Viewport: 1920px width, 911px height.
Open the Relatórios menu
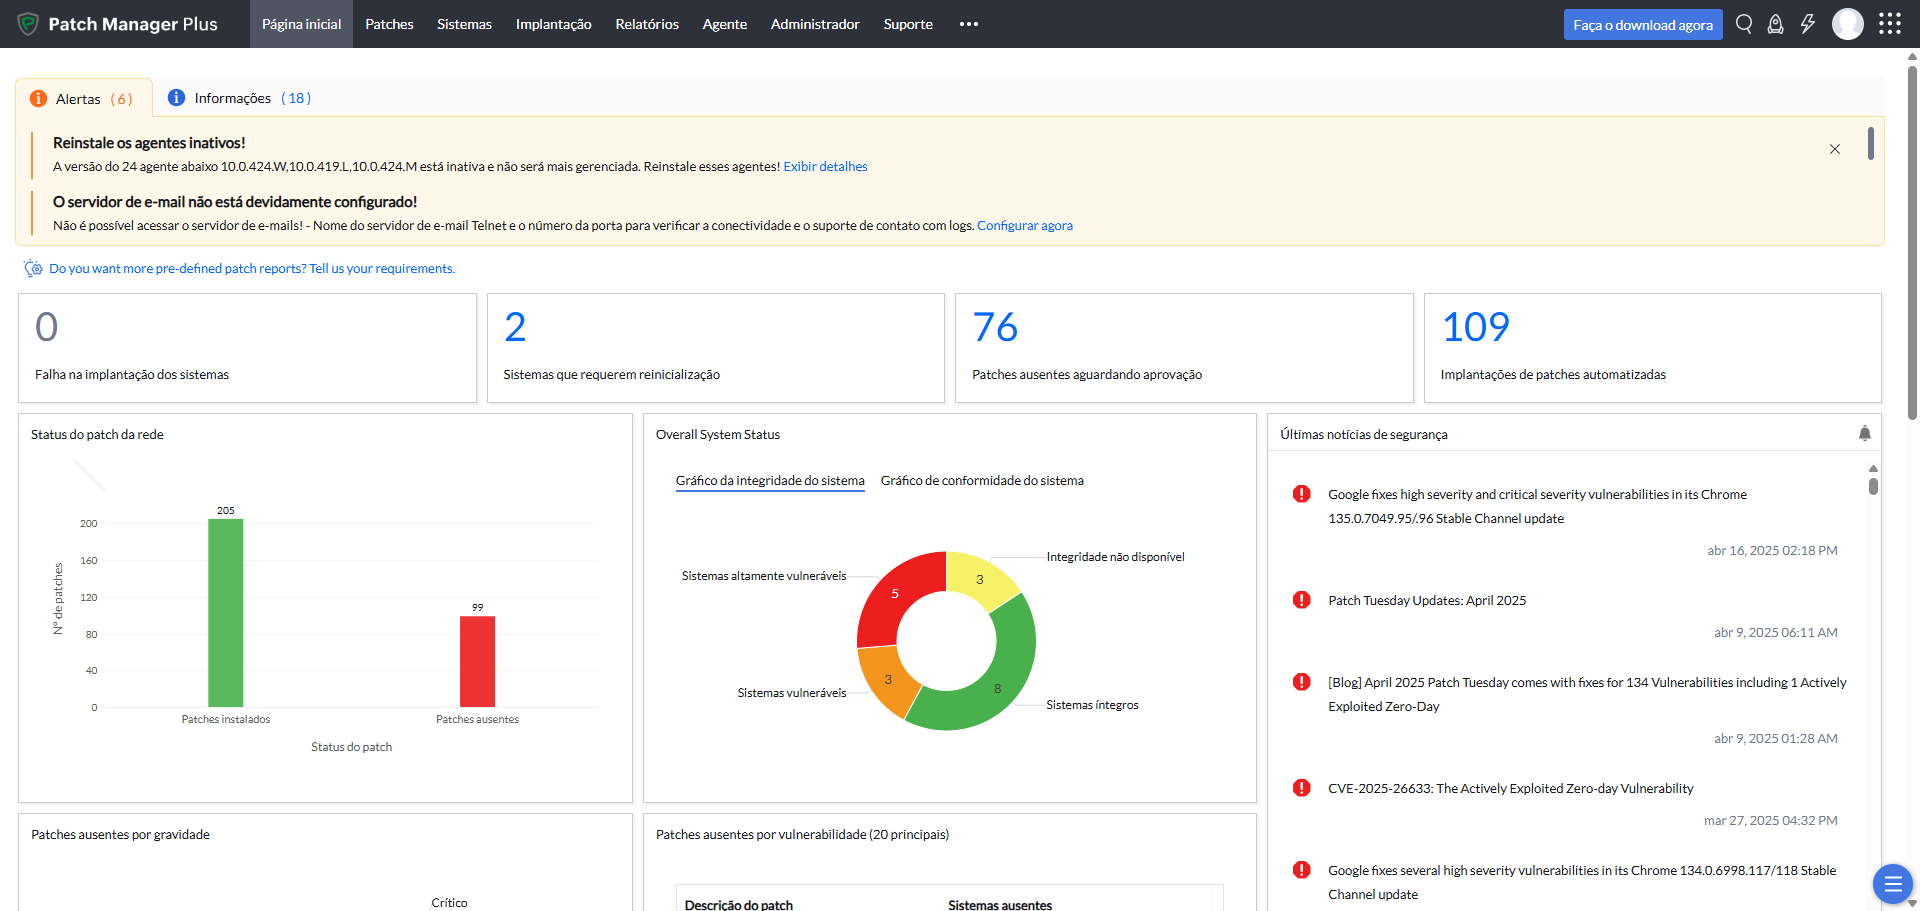(646, 24)
